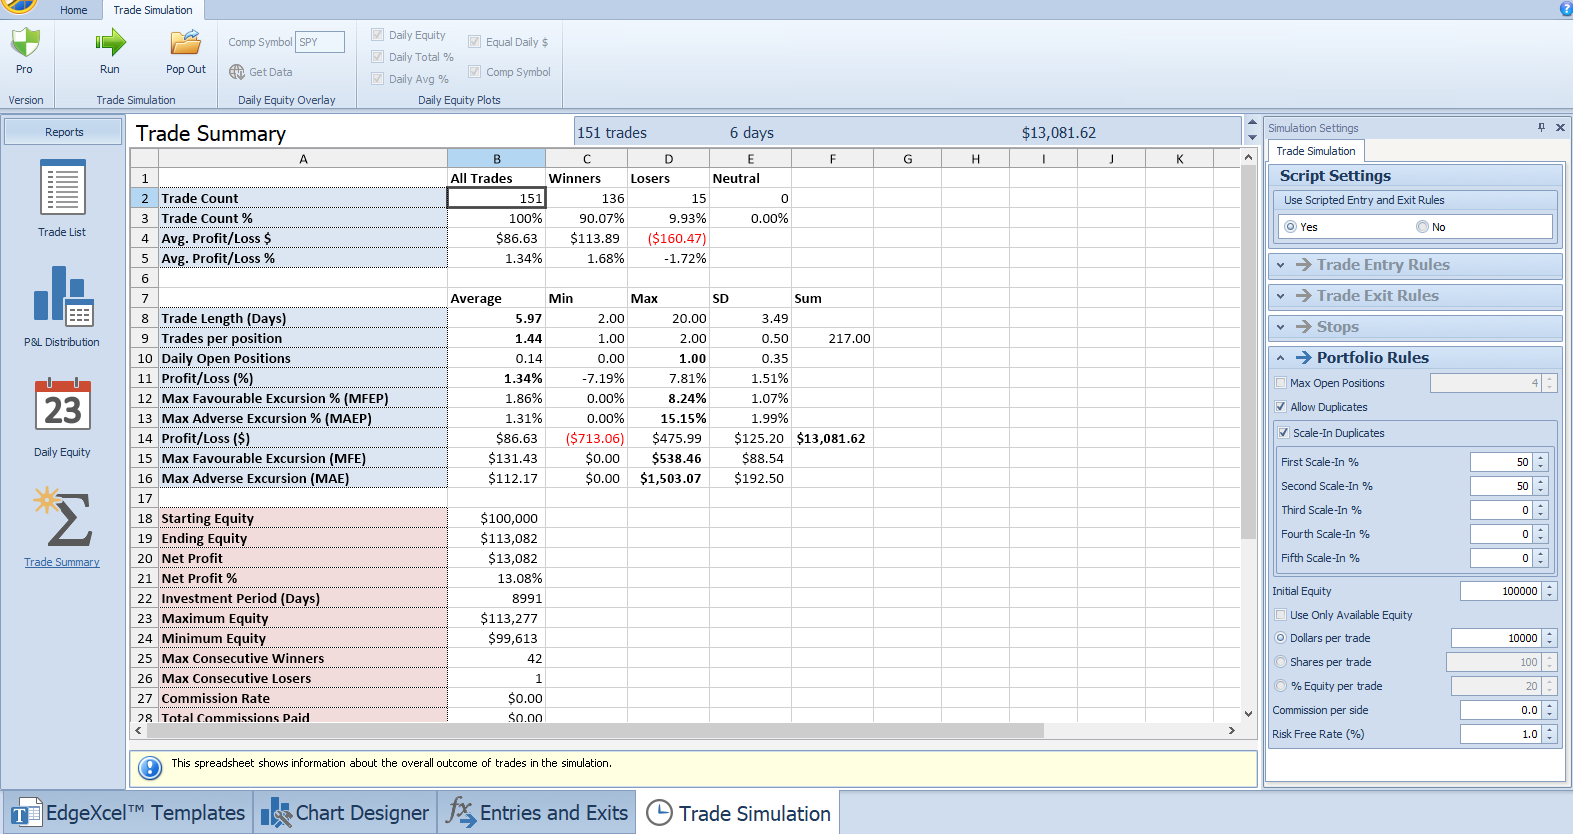
Task: Expand the Trade Entry Rules section
Action: tap(1281, 266)
